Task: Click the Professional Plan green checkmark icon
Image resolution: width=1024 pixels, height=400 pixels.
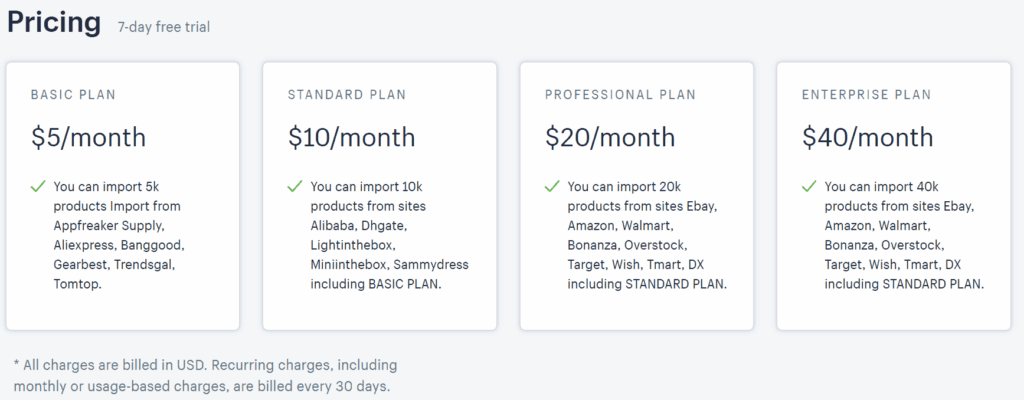Action: click(552, 187)
